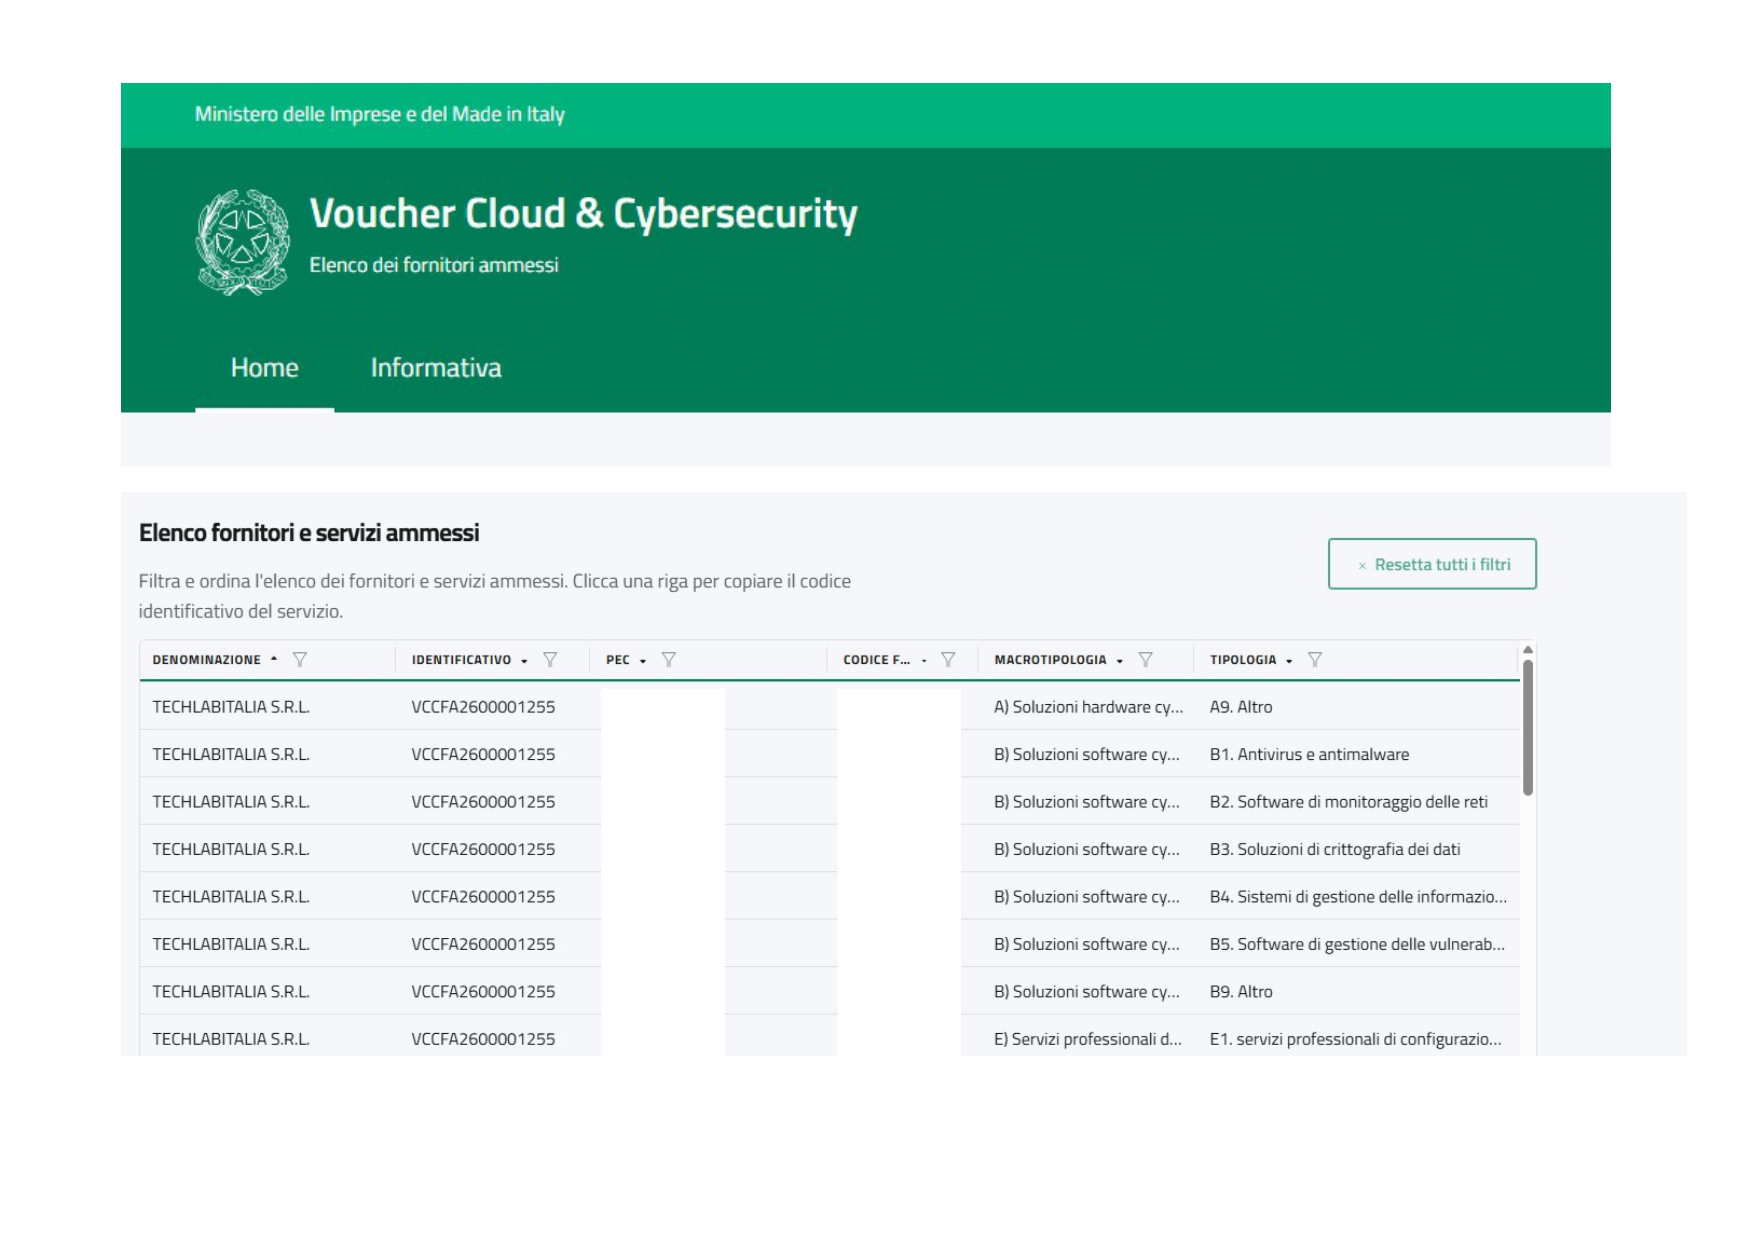1755x1241 pixels.
Task: Select row B2. Software di monitoraggio delle reti
Action: (830, 801)
